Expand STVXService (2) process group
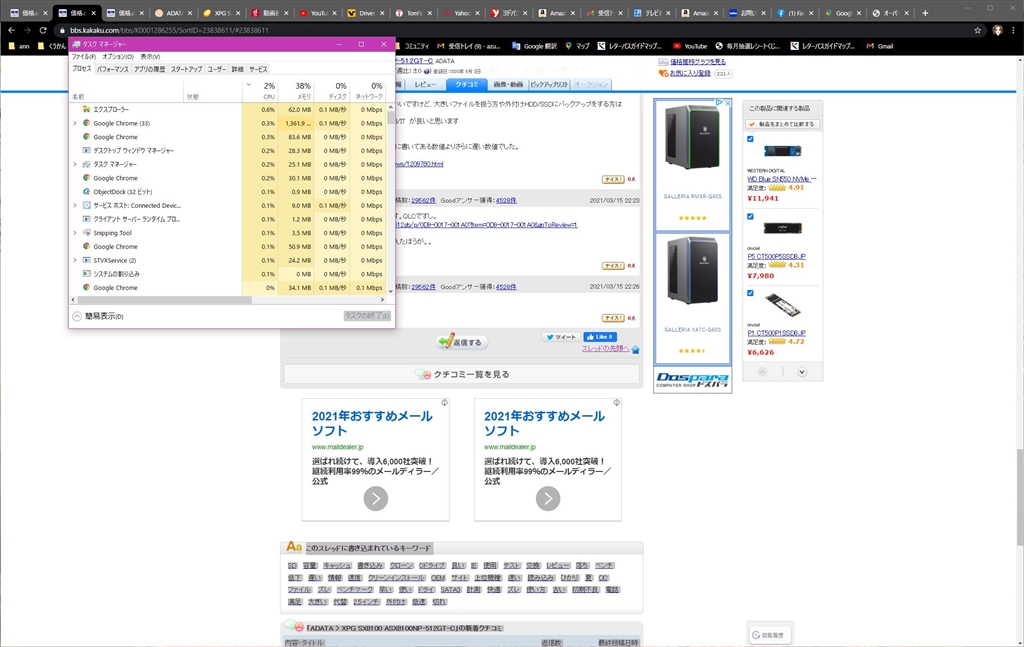 coord(74,260)
